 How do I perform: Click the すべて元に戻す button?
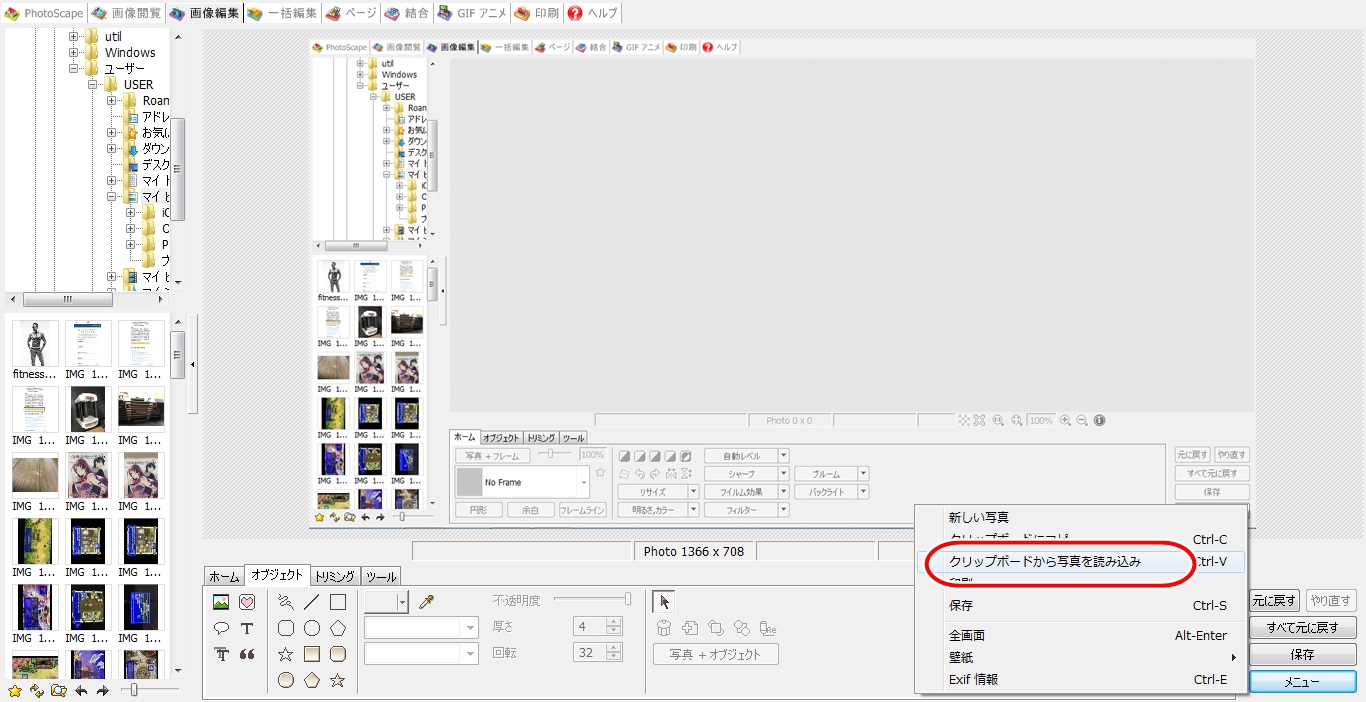click(x=1302, y=628)
